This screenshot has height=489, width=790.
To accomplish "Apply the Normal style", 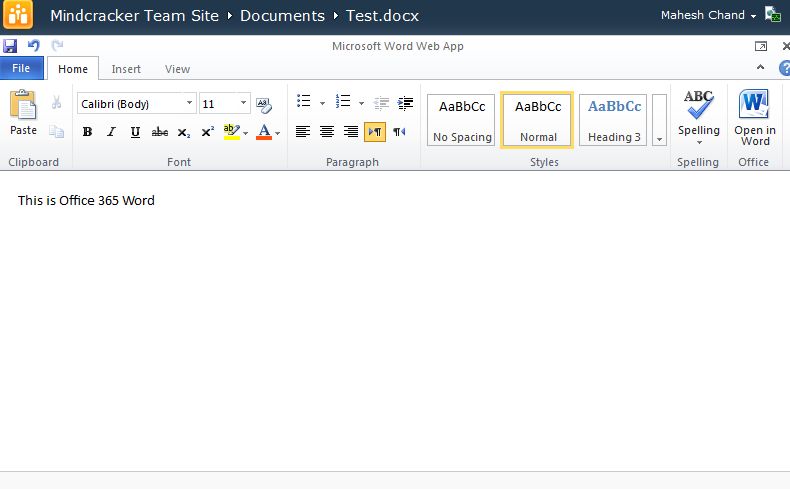I will coord(537,120).
